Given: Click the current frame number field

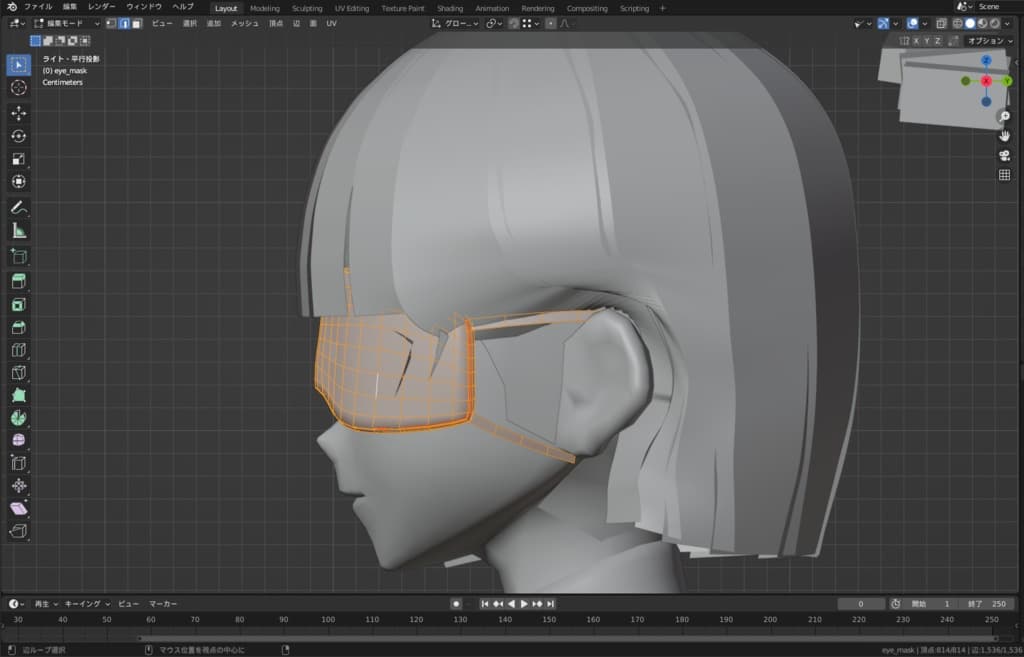Looking at the screenshot, I should pyautogui.click(x=861, y=604).
